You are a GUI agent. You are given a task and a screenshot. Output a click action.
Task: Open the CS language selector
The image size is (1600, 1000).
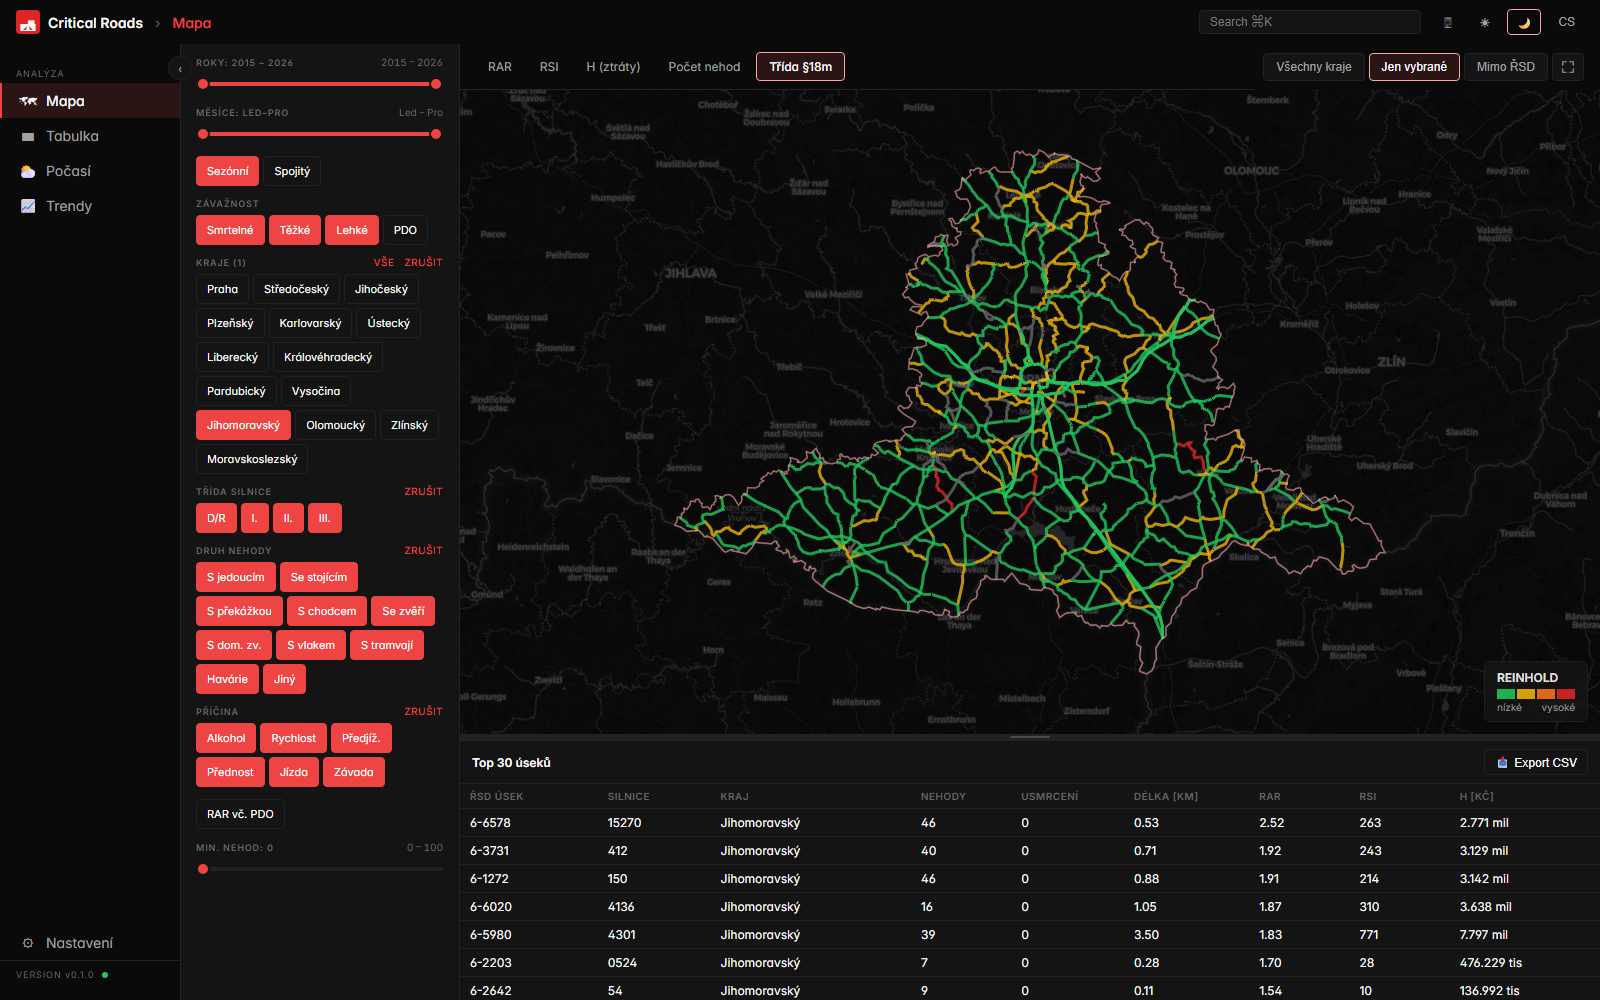click(x=1566, y=22)
